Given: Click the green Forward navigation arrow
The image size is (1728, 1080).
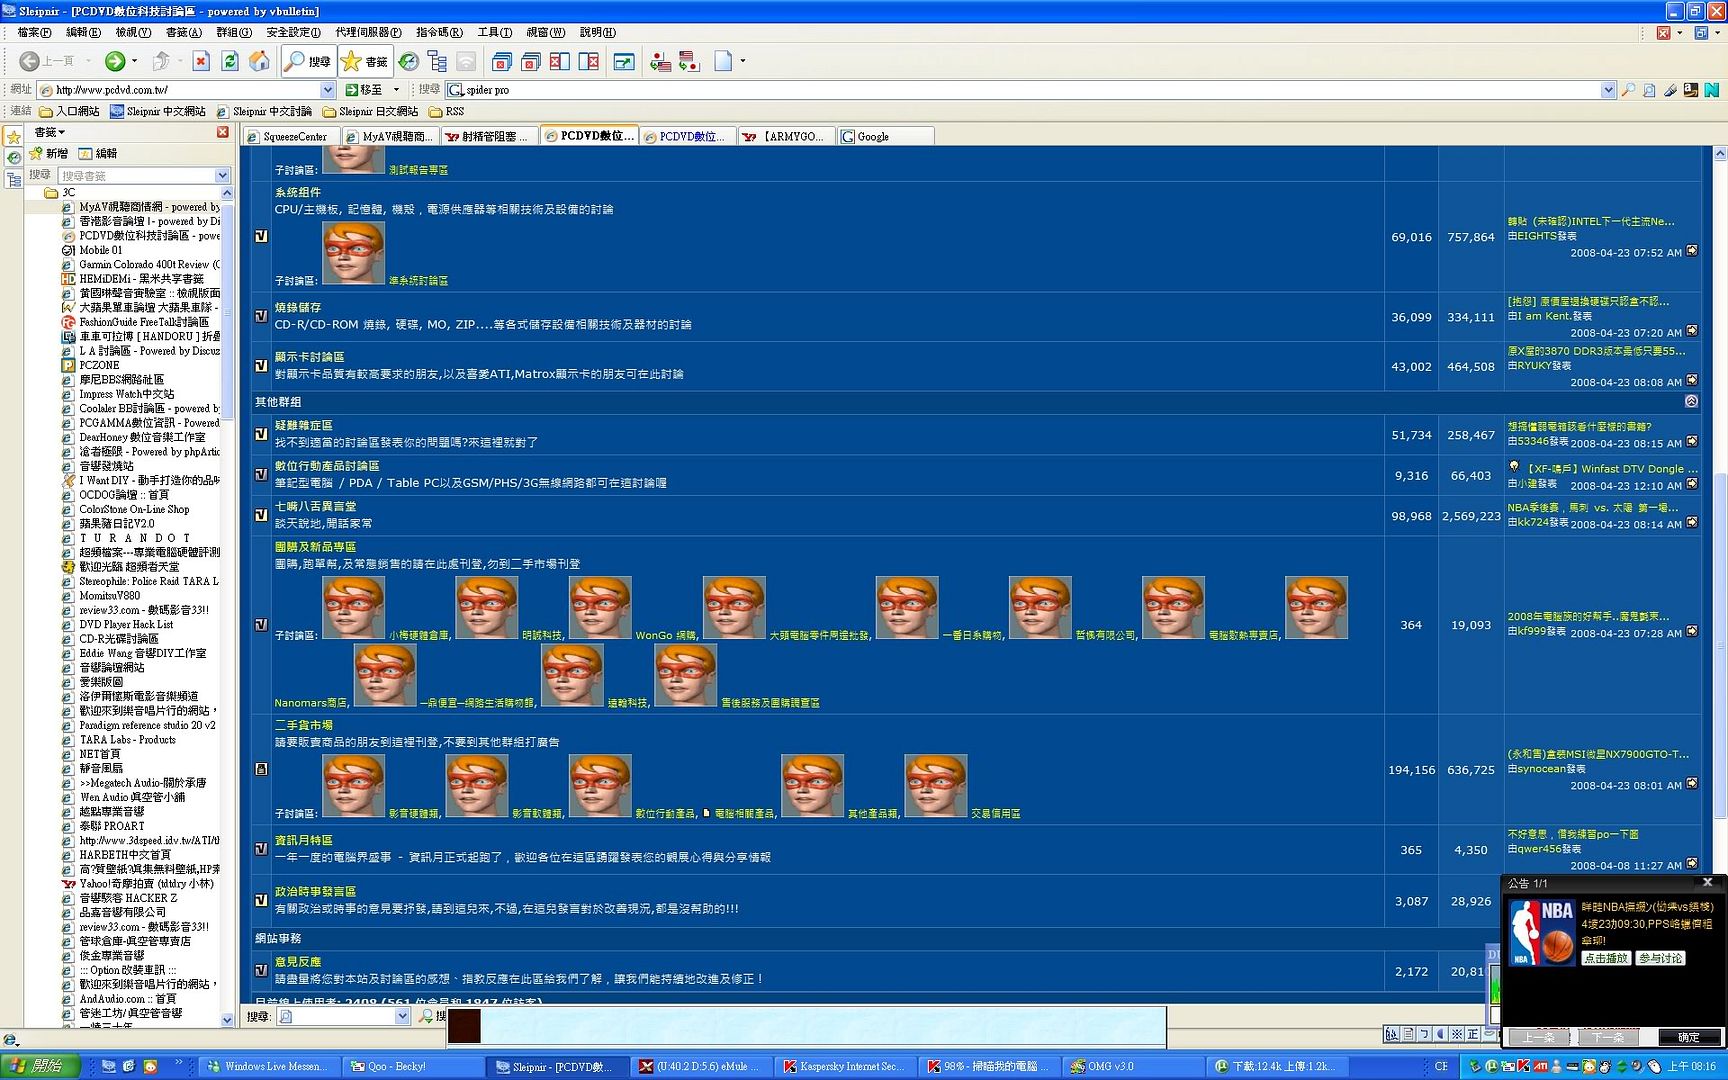Looking at the screenshot, I should pyautogui.click(x=115, y=62).
